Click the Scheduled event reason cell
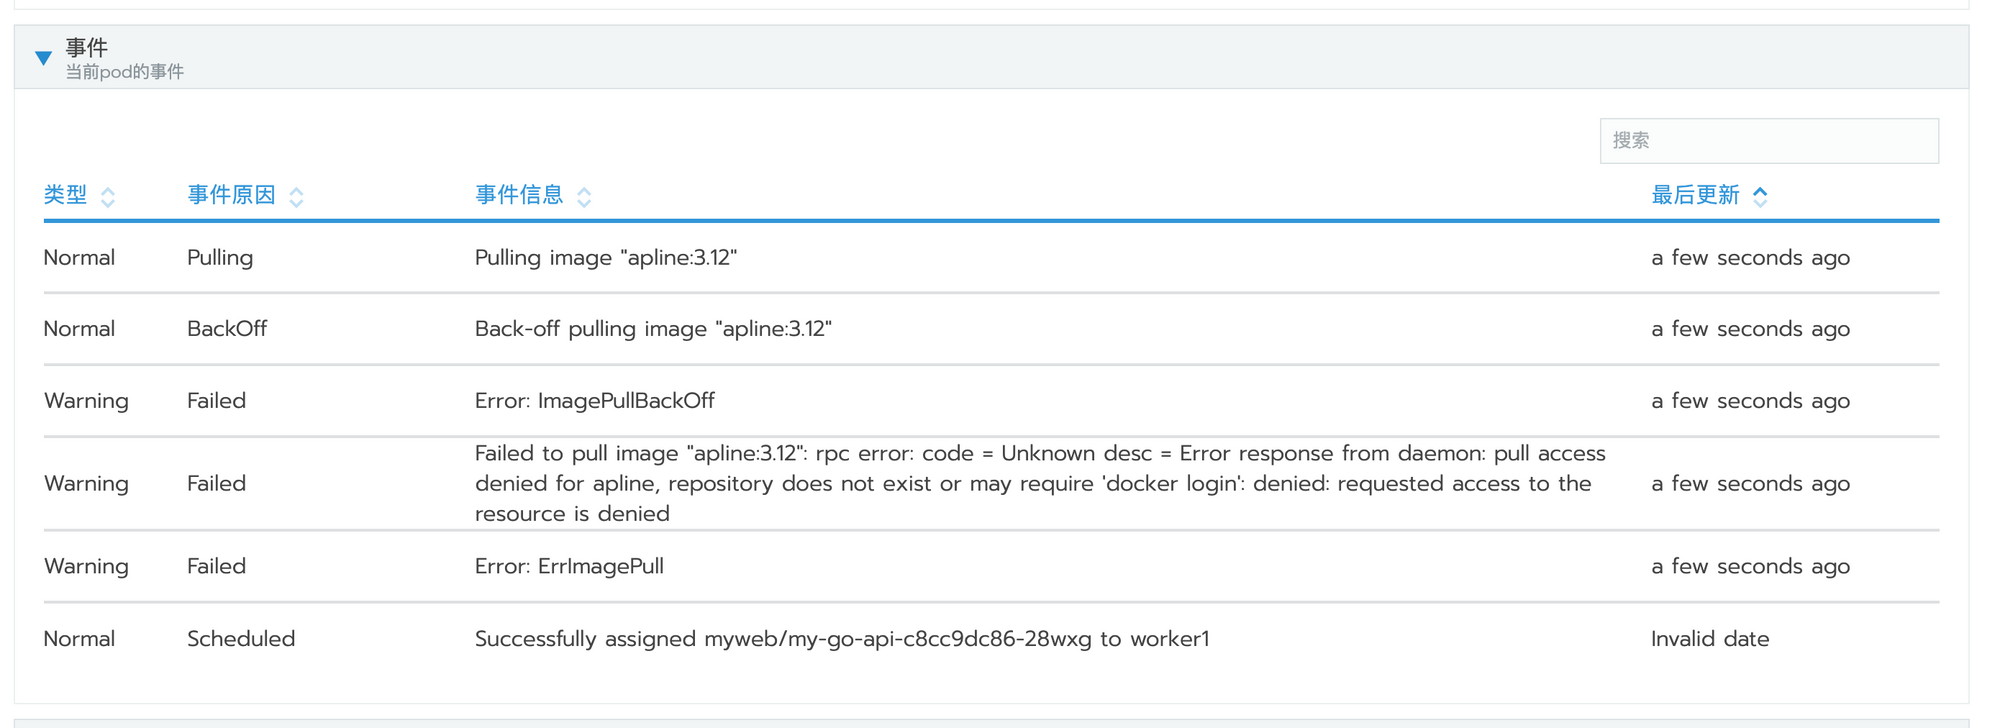 click(241, 639)
